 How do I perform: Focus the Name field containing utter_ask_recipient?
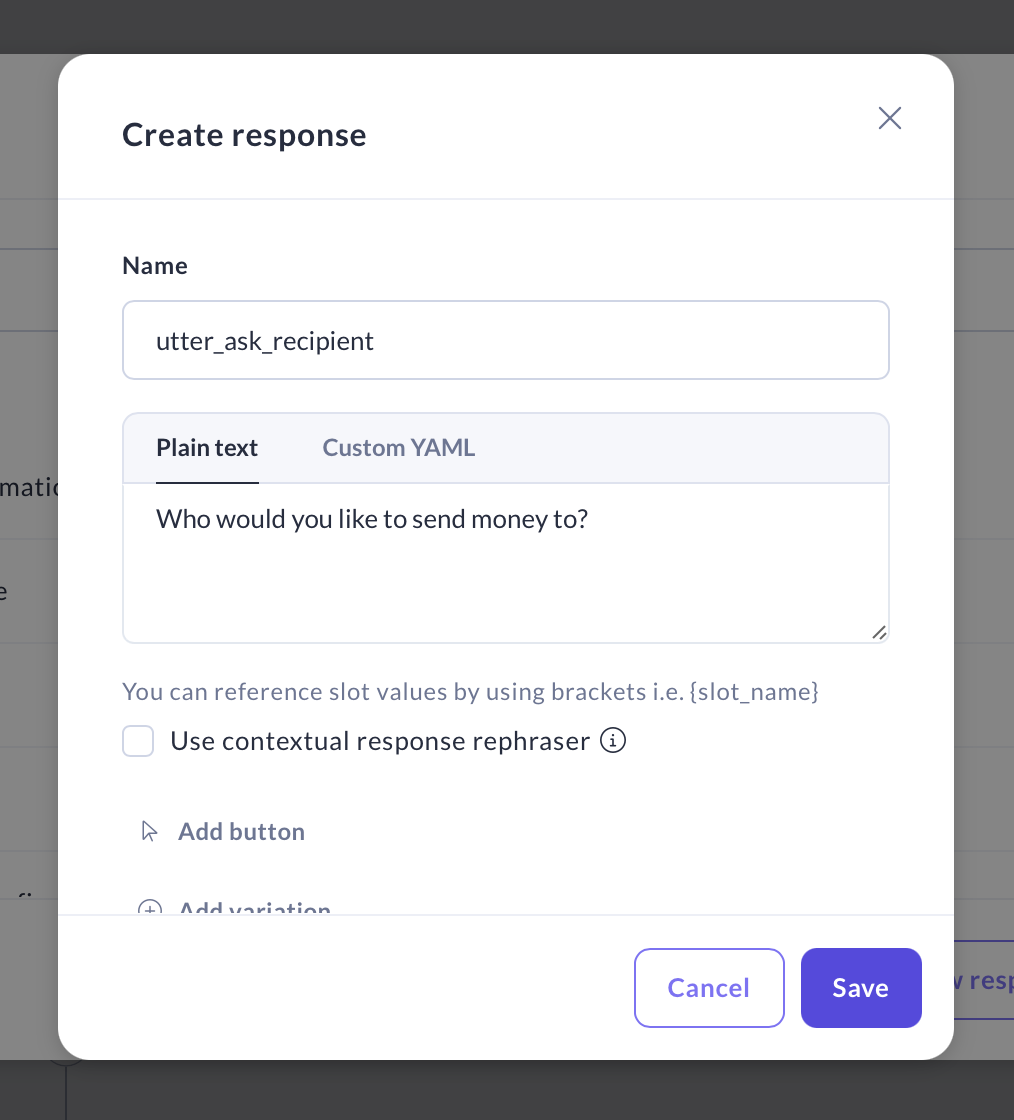point(505,341)
